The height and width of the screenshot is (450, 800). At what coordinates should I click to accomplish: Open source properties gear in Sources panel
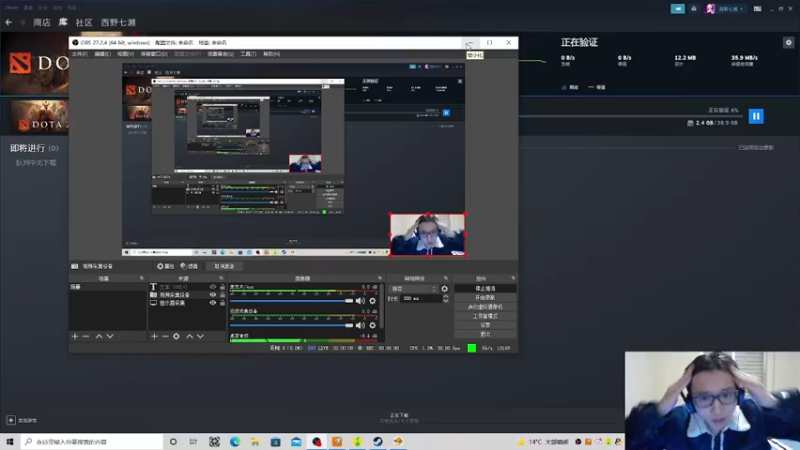coord(176,336)
